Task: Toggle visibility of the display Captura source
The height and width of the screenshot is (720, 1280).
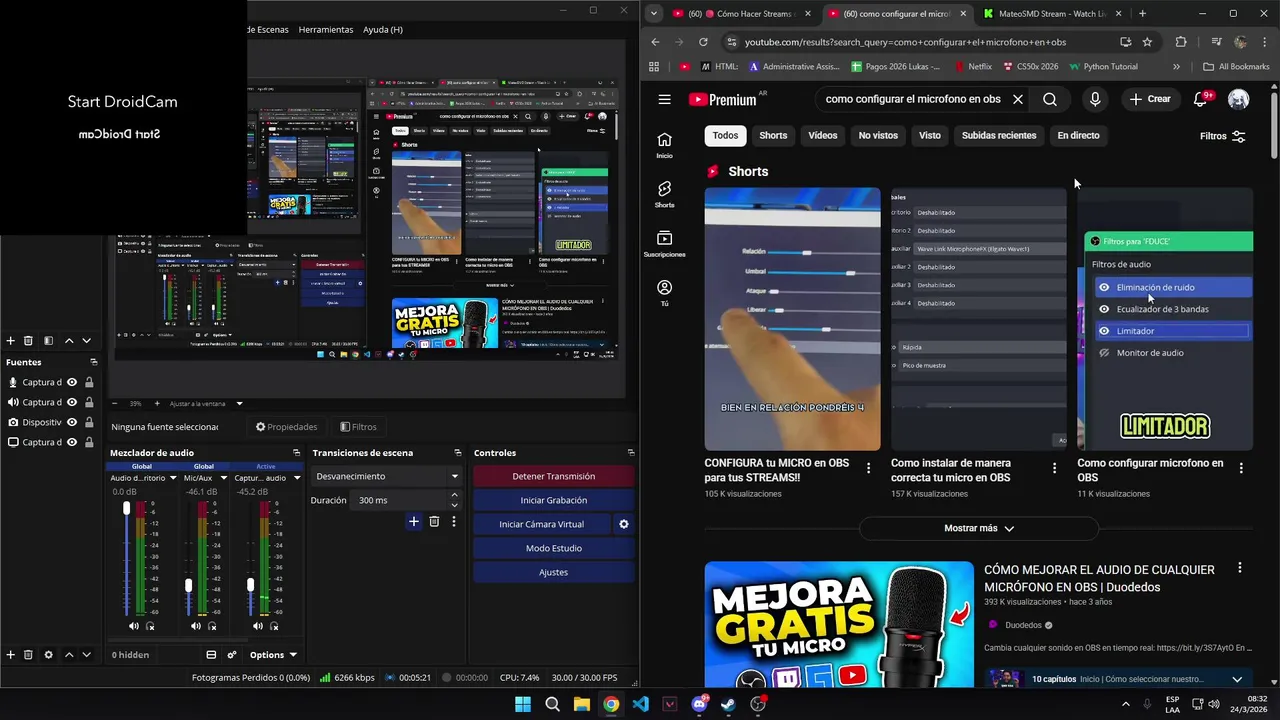Action: click(x=72, y=442)
